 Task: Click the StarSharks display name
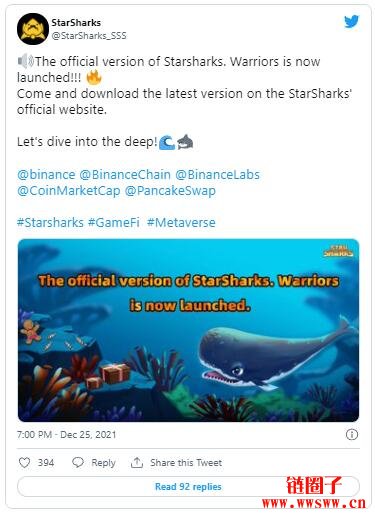[x=76, y=23]
